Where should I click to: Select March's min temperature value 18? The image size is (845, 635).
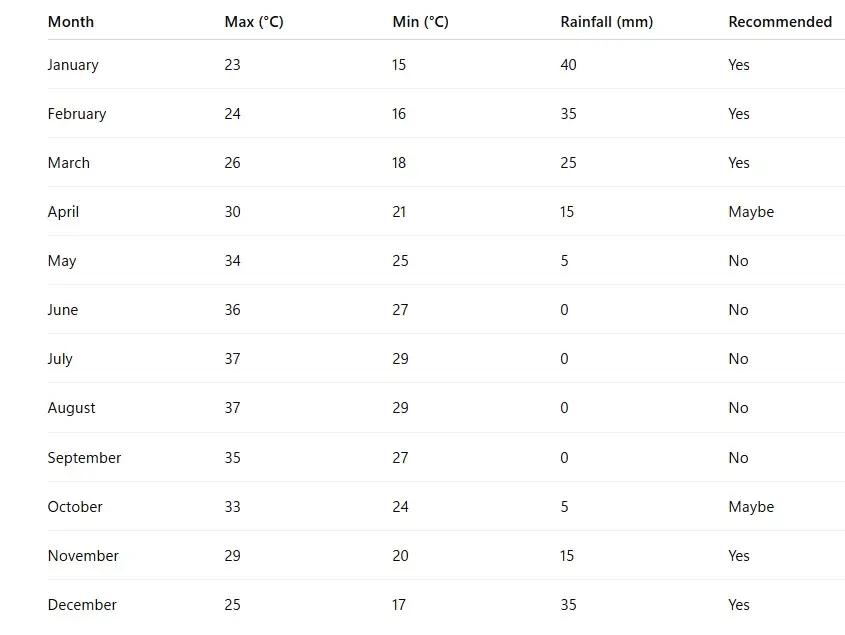[399, 163]
